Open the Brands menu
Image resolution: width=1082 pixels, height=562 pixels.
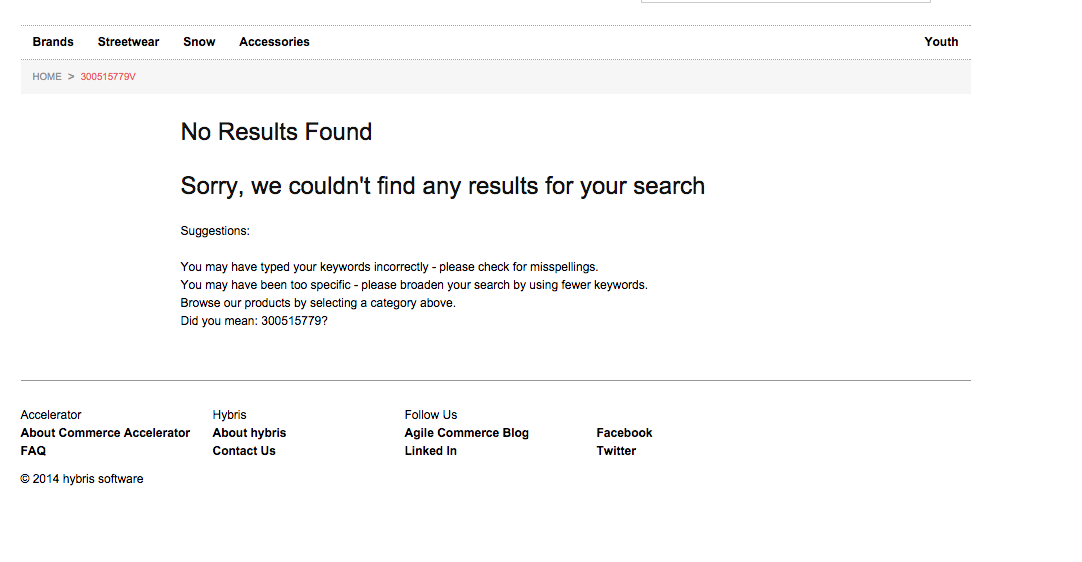(53, 42)
